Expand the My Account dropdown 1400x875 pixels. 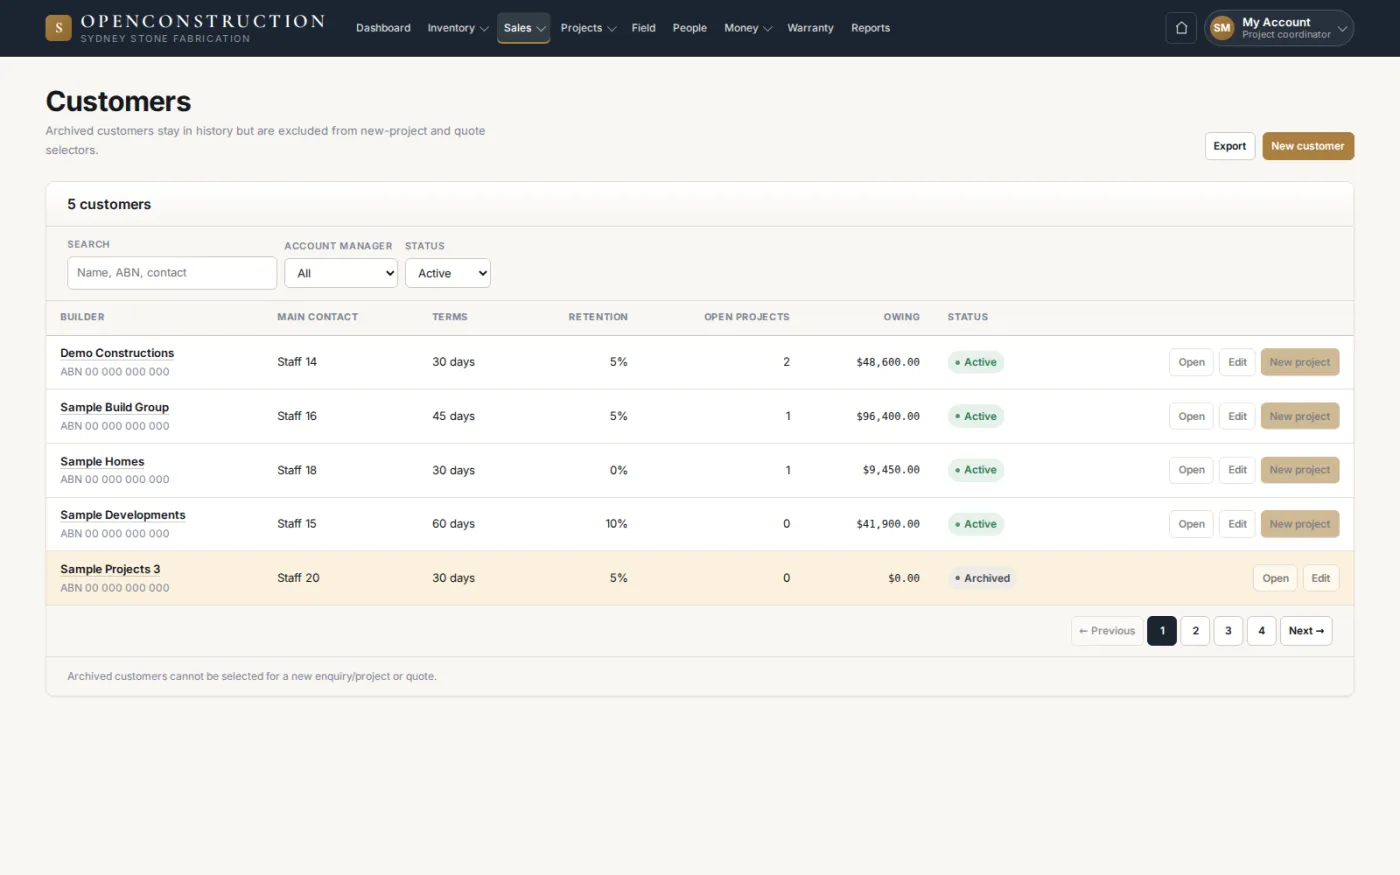click(1279, 28)
